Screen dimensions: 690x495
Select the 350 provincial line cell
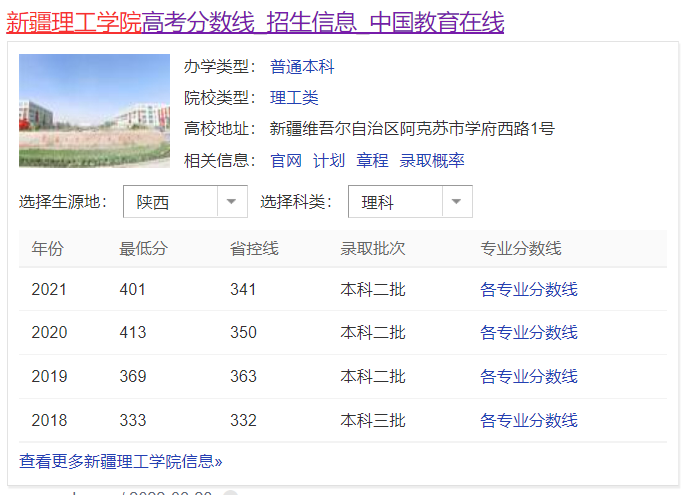click(x=243, y=332)
